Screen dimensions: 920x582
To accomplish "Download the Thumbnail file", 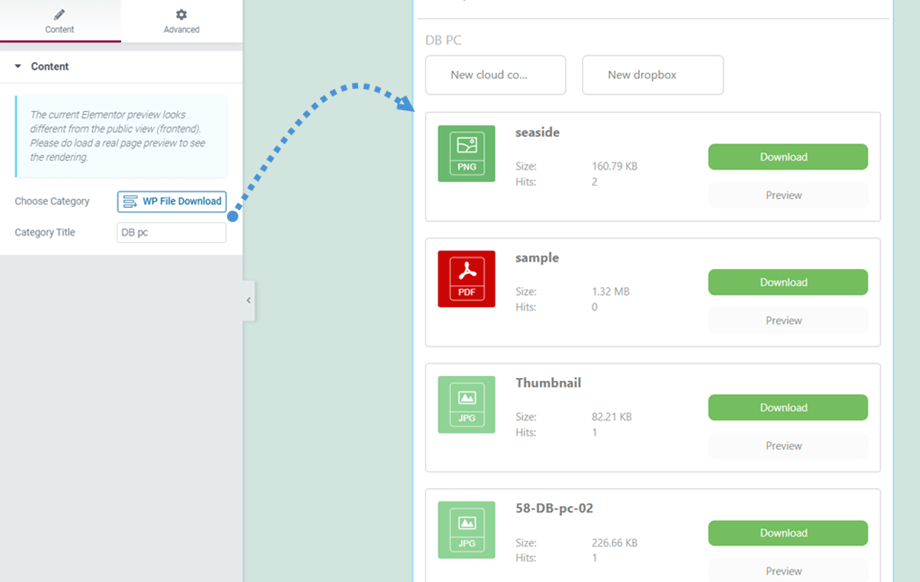I will click(787, 407).
